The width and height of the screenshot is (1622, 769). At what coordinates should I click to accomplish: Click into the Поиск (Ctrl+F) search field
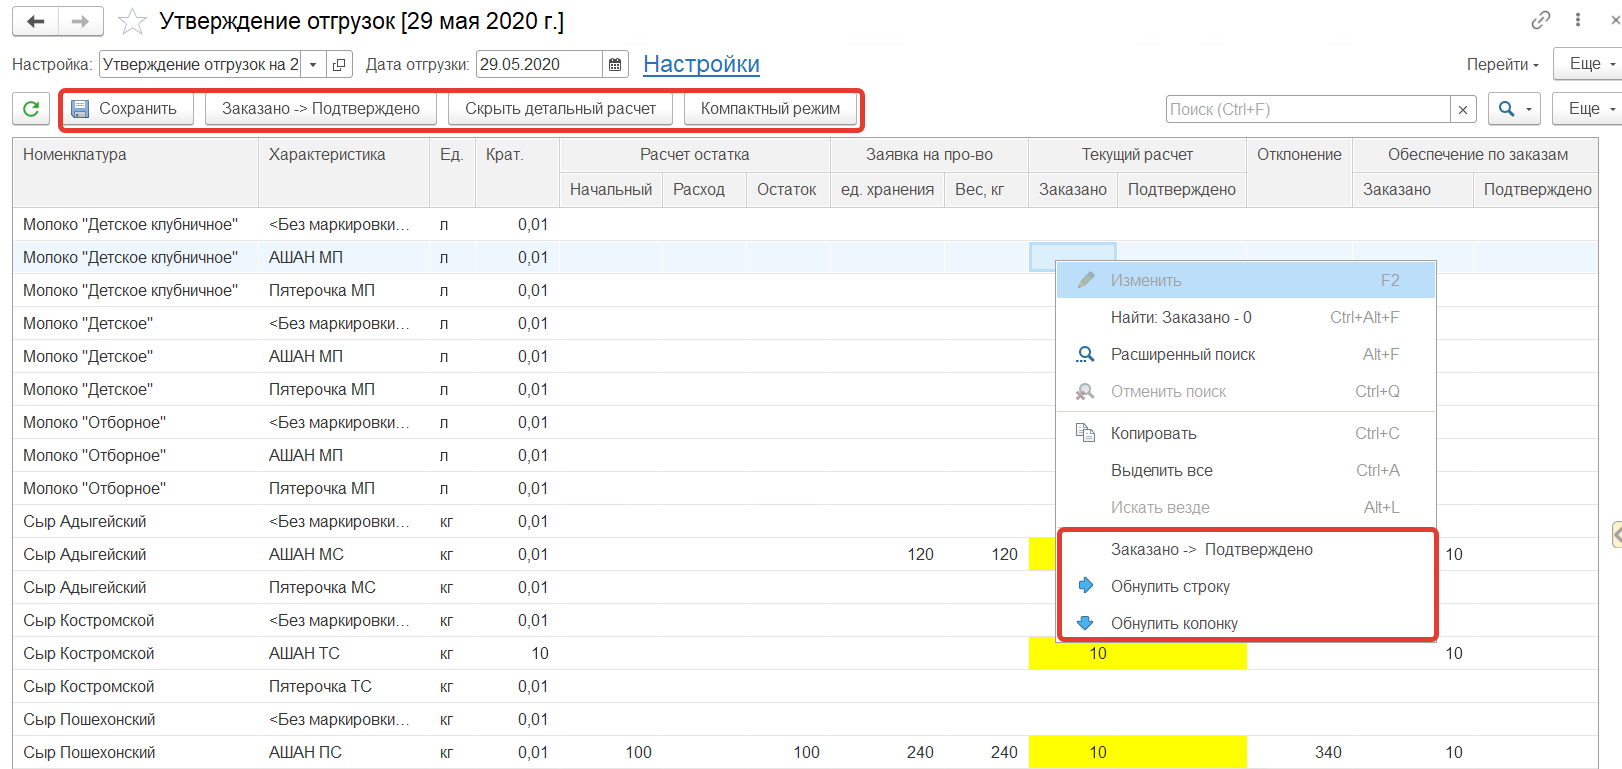pyautogui.click(x=1307, y=109)
